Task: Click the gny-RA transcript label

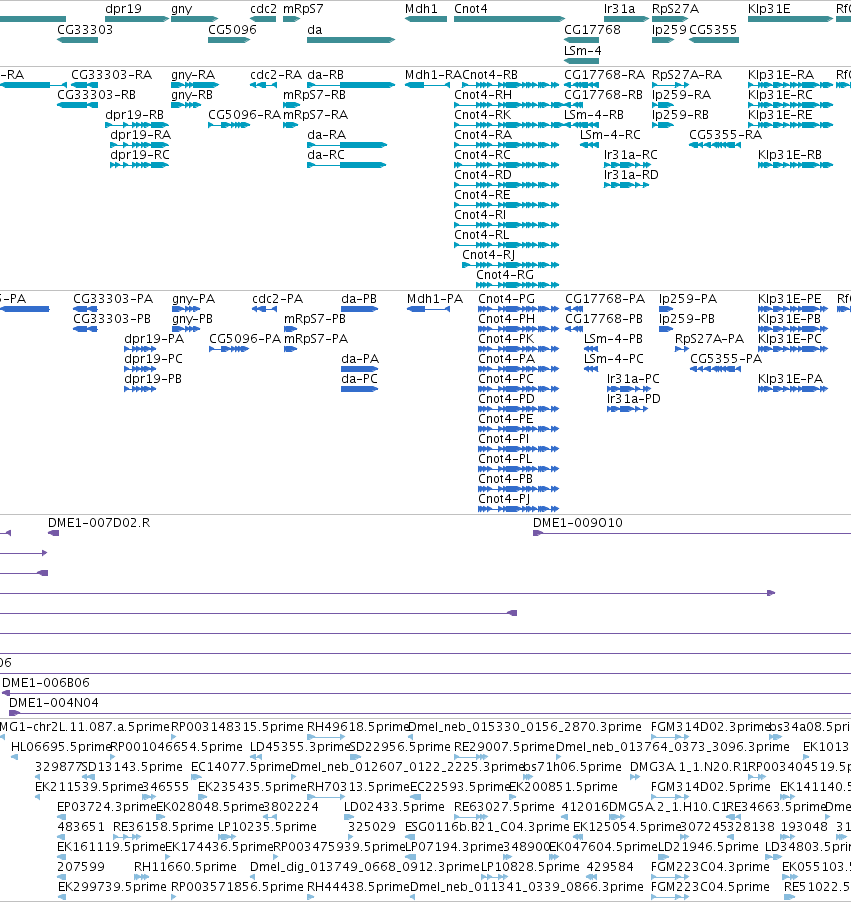Action: click(193, 75)
